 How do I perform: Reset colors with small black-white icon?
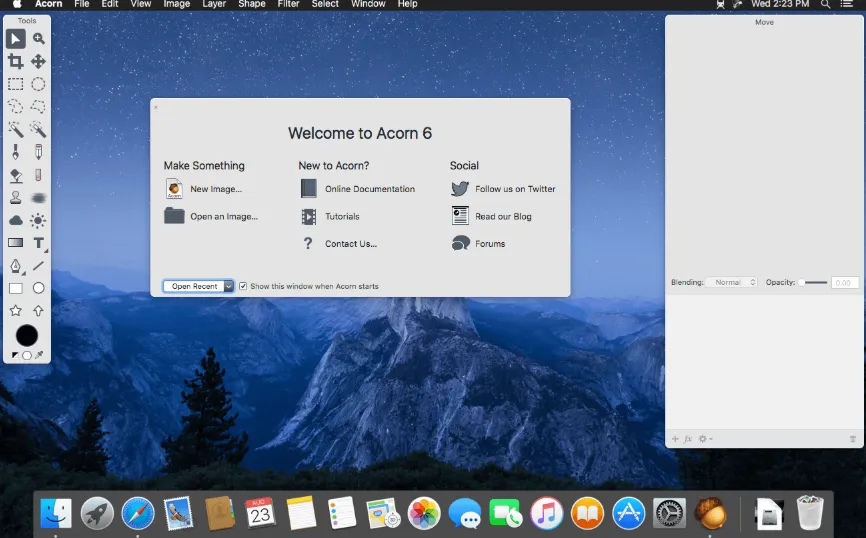[15, 355]
